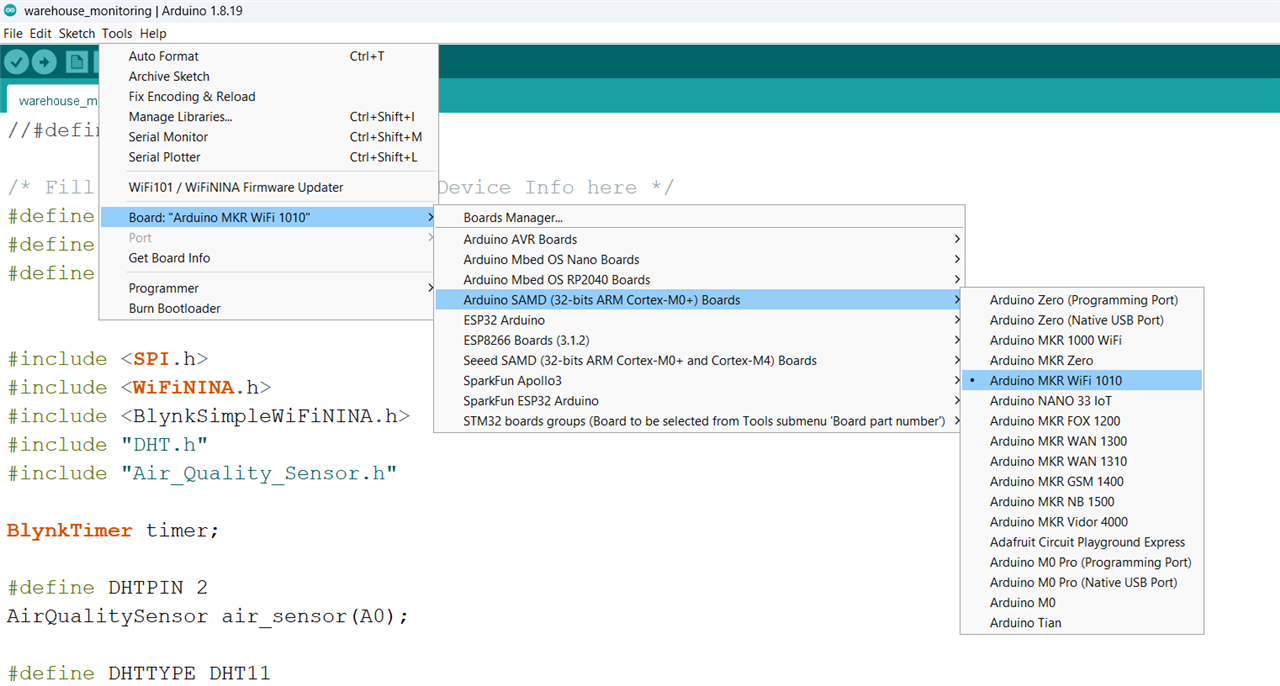The height and width of the screenshot is (686, 1280).
Task: Select Get Board Info
Action: point(169,258)
